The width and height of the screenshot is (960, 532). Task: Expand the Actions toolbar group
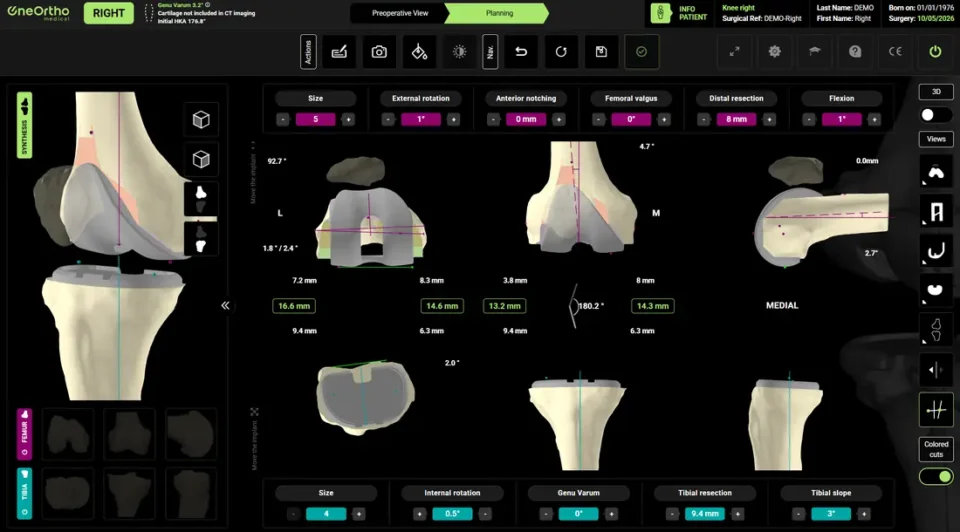[308, 52]
